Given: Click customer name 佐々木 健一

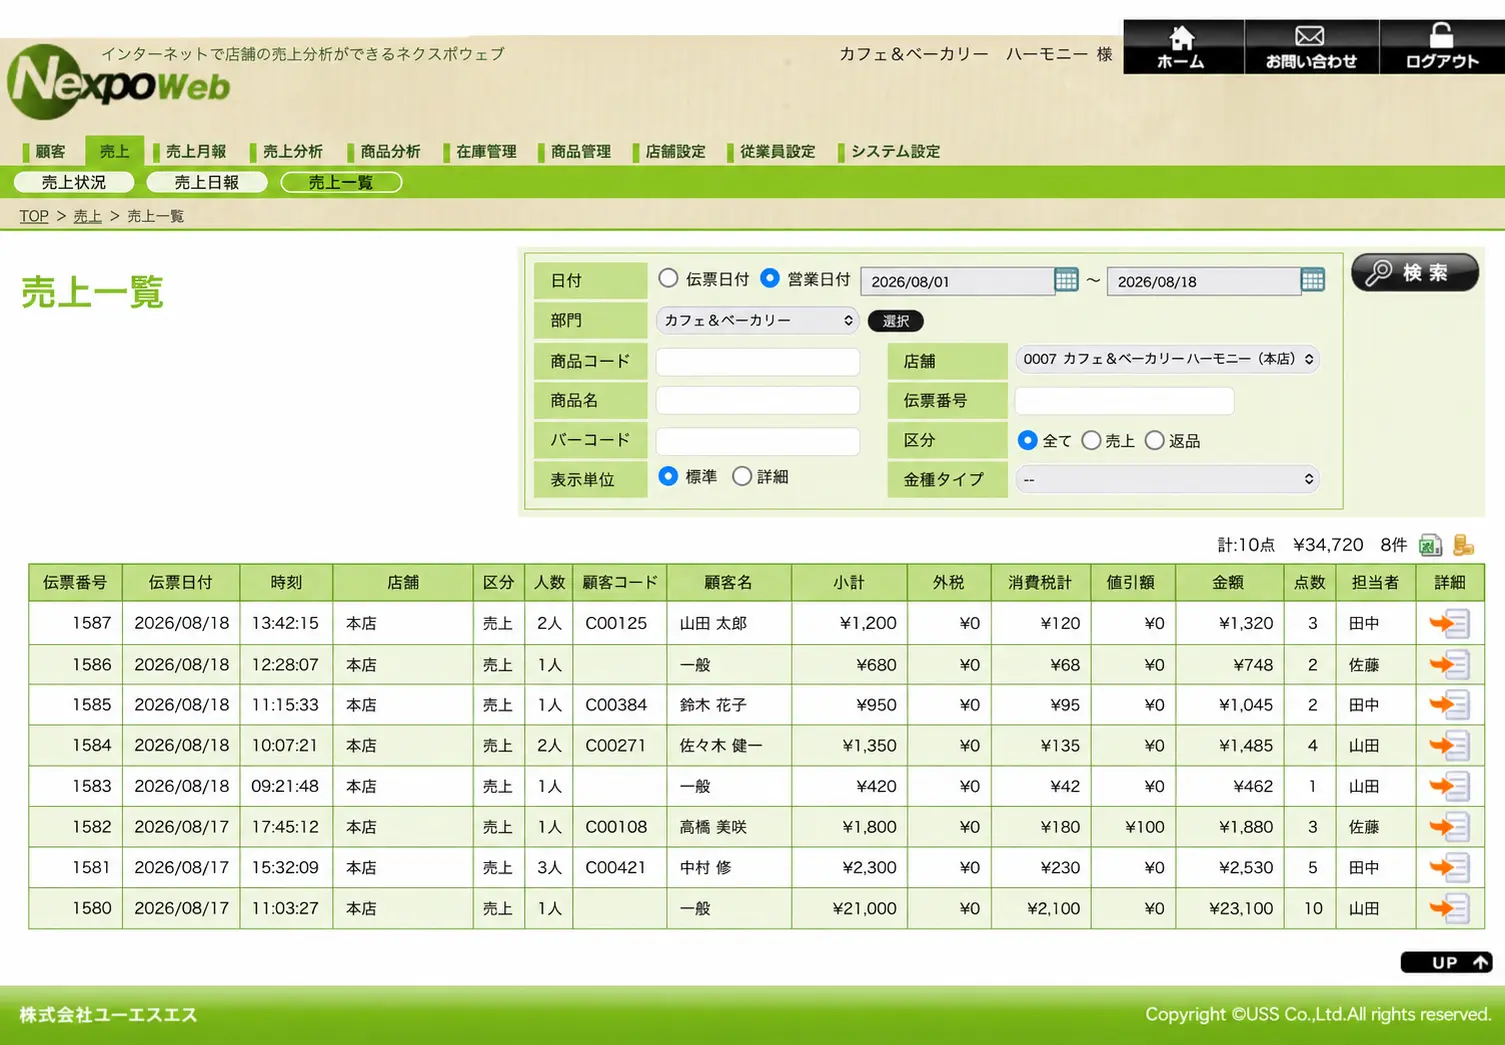Looking at the screenshot, I should coord(720,746).
